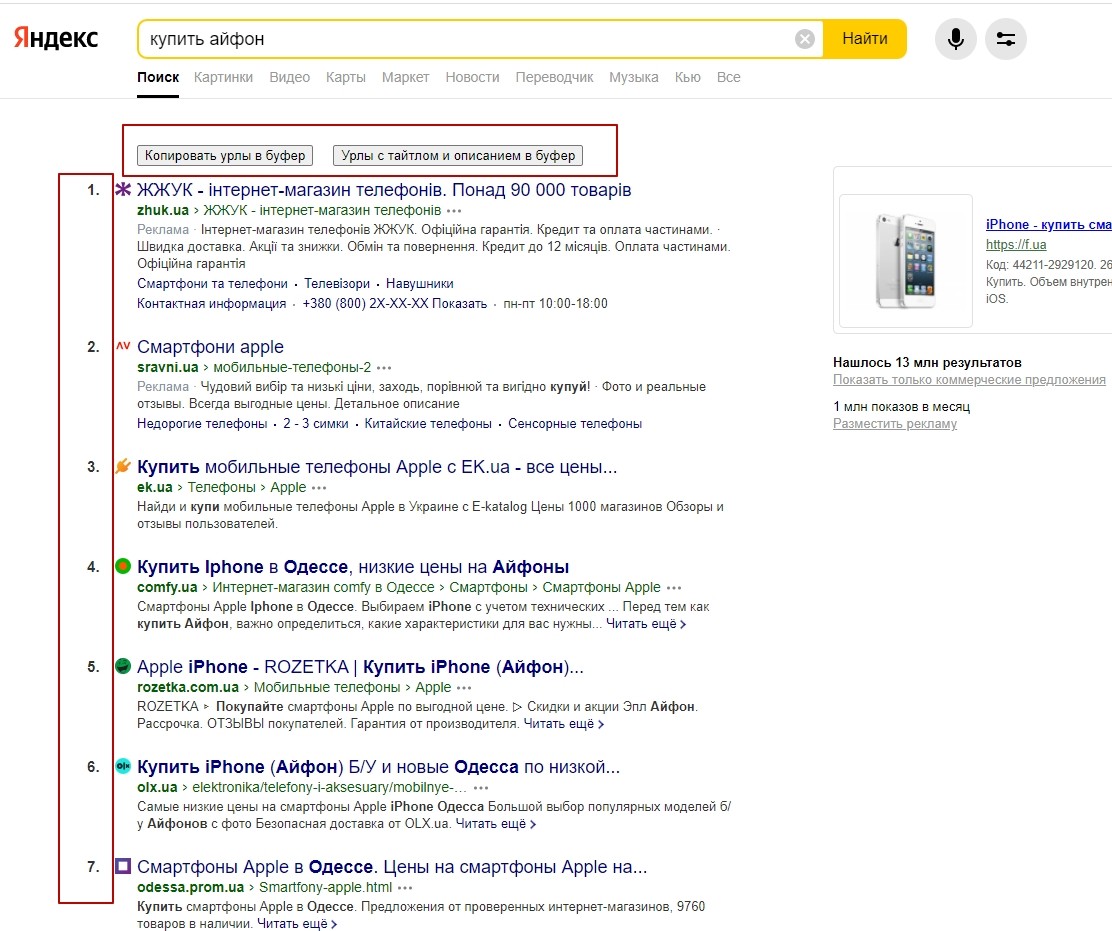The height and width of the screenshot is (931, 1112).
Task: Open the ЖЖУК інтернет-магазин телефонів result title
Action: (x=384, y=190)
